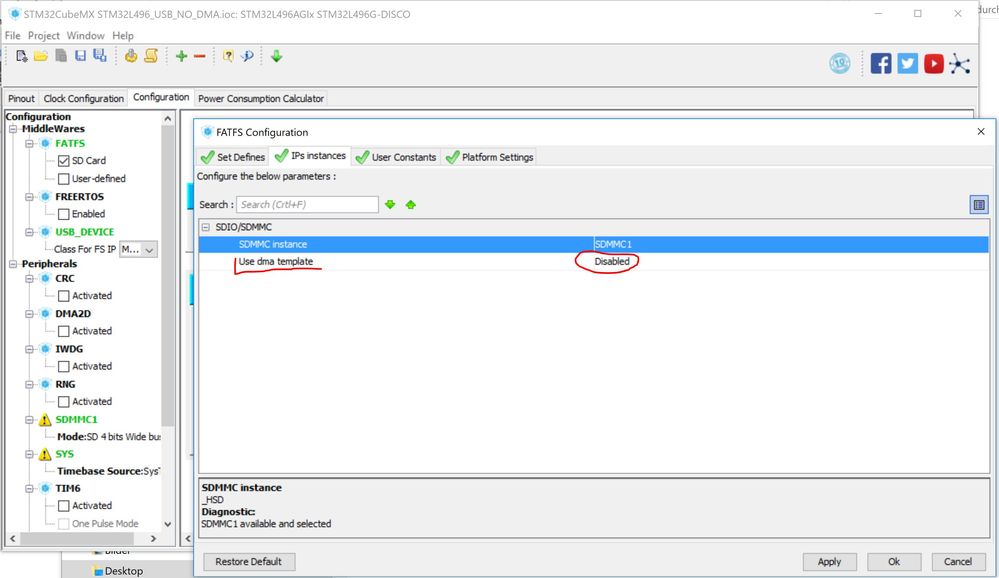Click the gear icon beside CRC
This screenshot has width=999, height=578.
click(45, 278)
